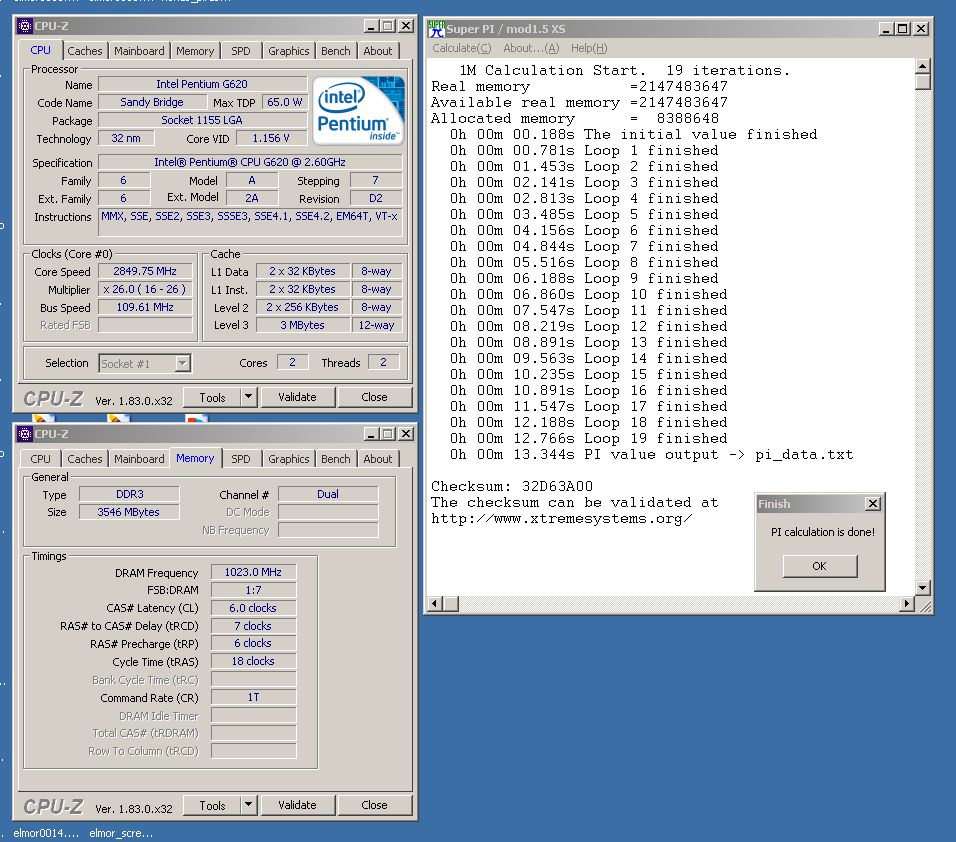956x842 pixels.
Task: Open About tab in top CPU-Z window
Action: pyautogui.click(x=378, y=51)
